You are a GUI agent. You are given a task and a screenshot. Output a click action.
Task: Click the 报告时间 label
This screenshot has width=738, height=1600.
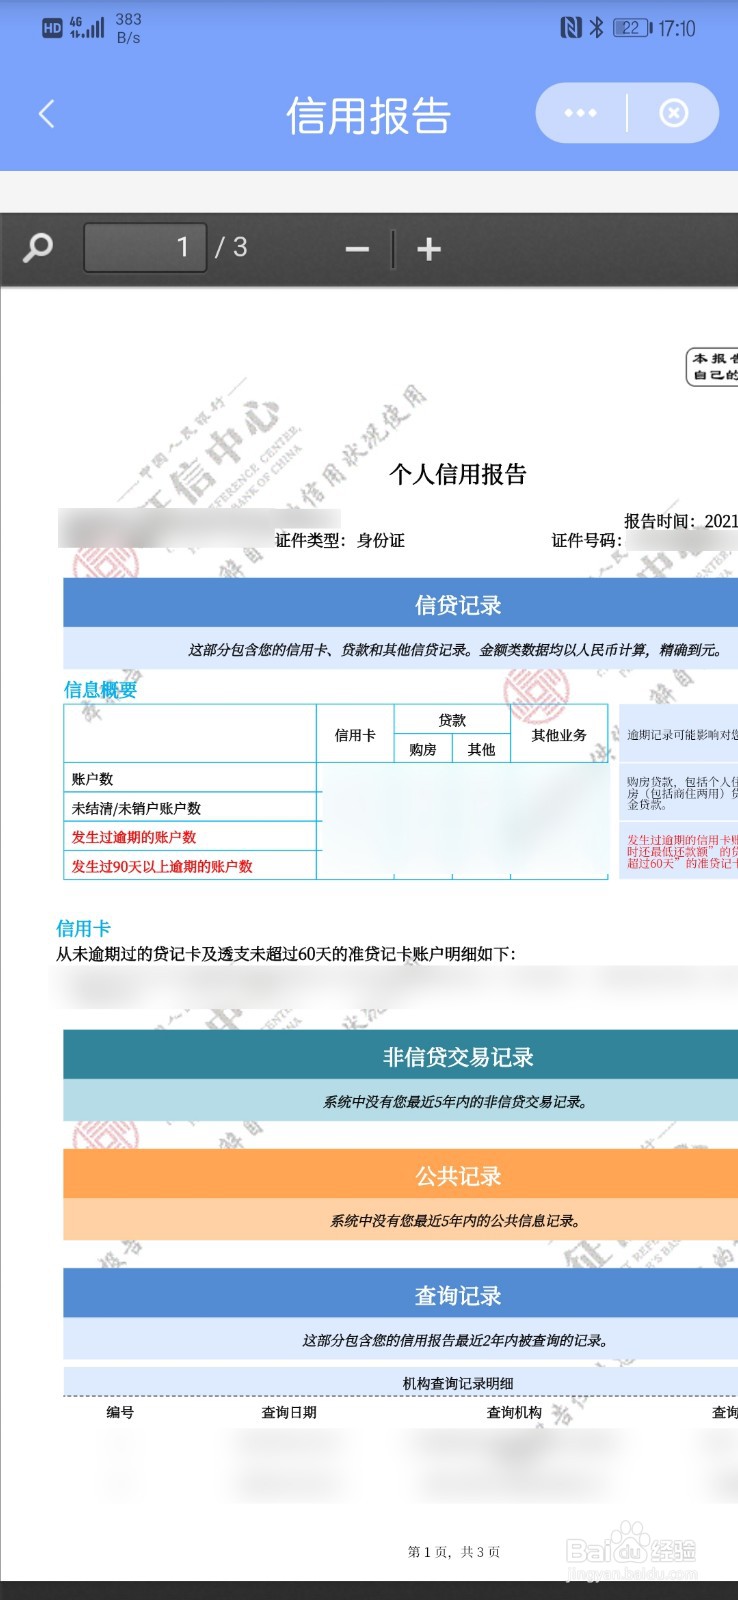660,520
